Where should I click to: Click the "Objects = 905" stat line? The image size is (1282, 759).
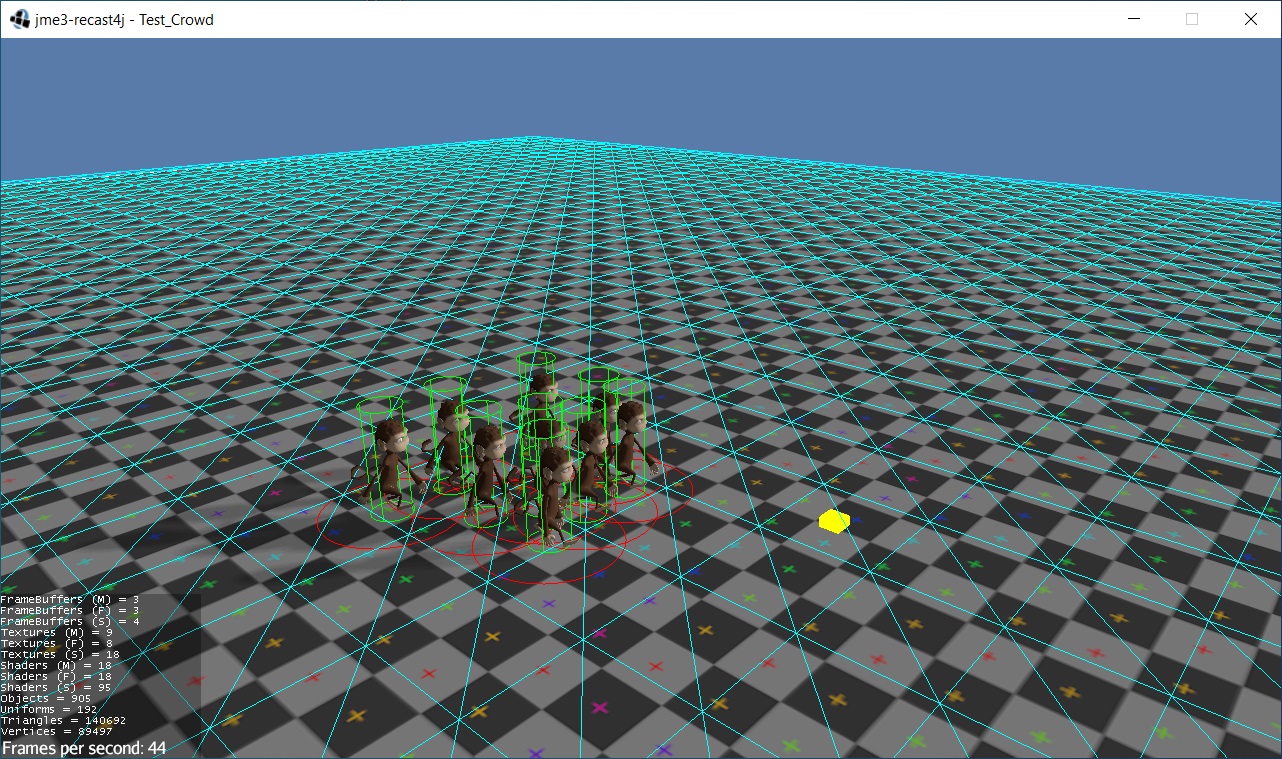pos(46,699)
